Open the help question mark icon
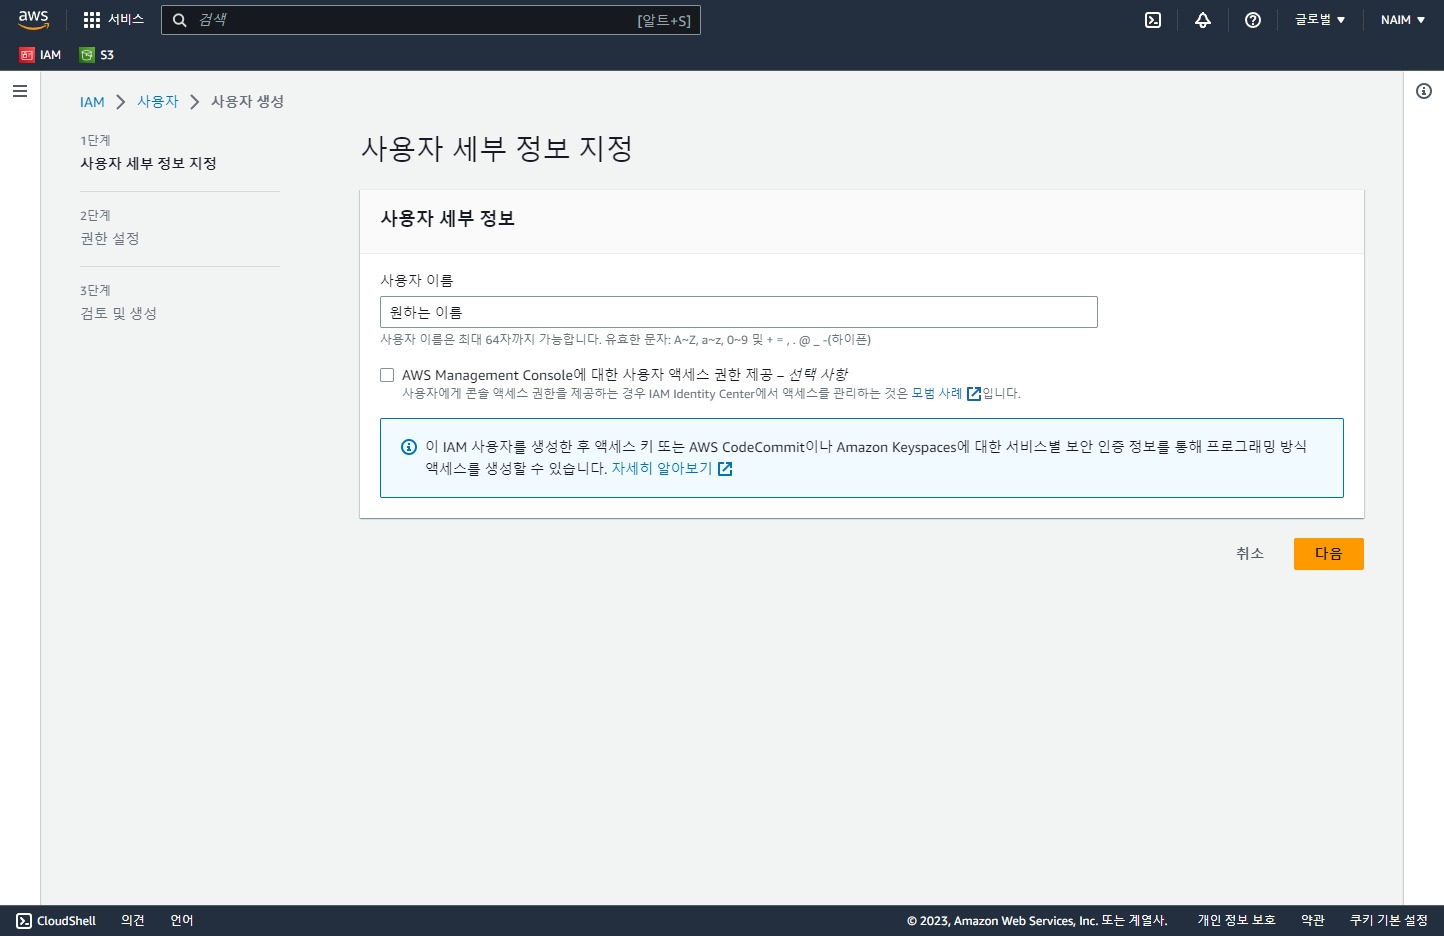The width and height of the screenshot is (1444, 936). coord(1253,20)
